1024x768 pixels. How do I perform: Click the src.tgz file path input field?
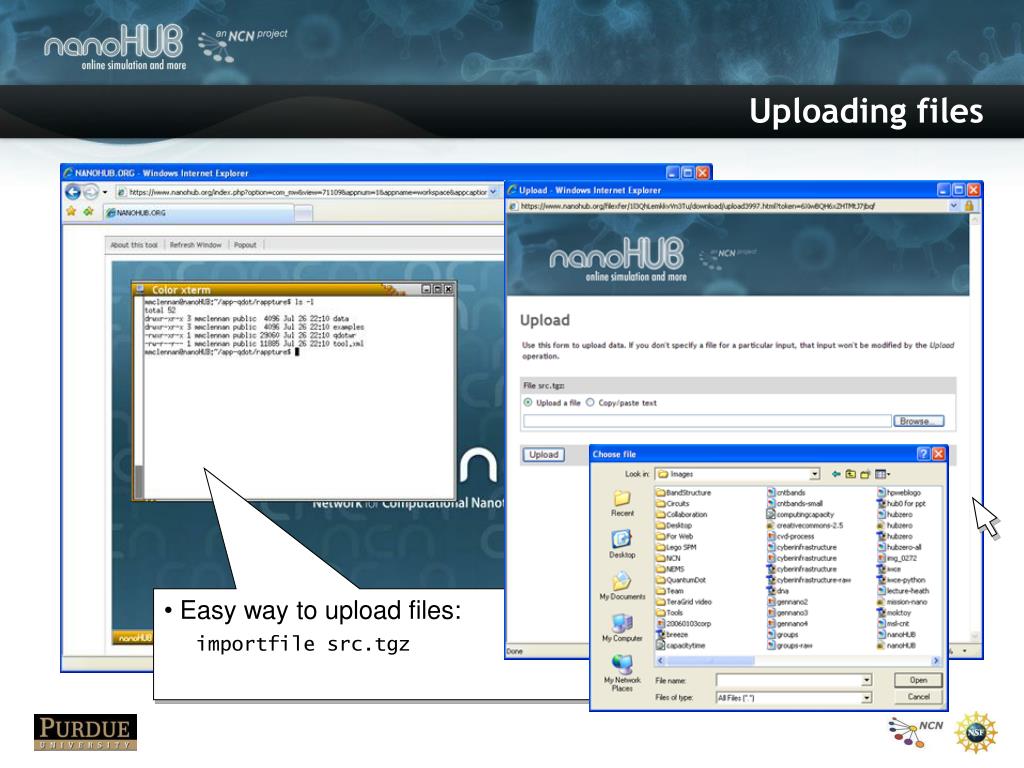pyautogui.click(x=707, y=421)
